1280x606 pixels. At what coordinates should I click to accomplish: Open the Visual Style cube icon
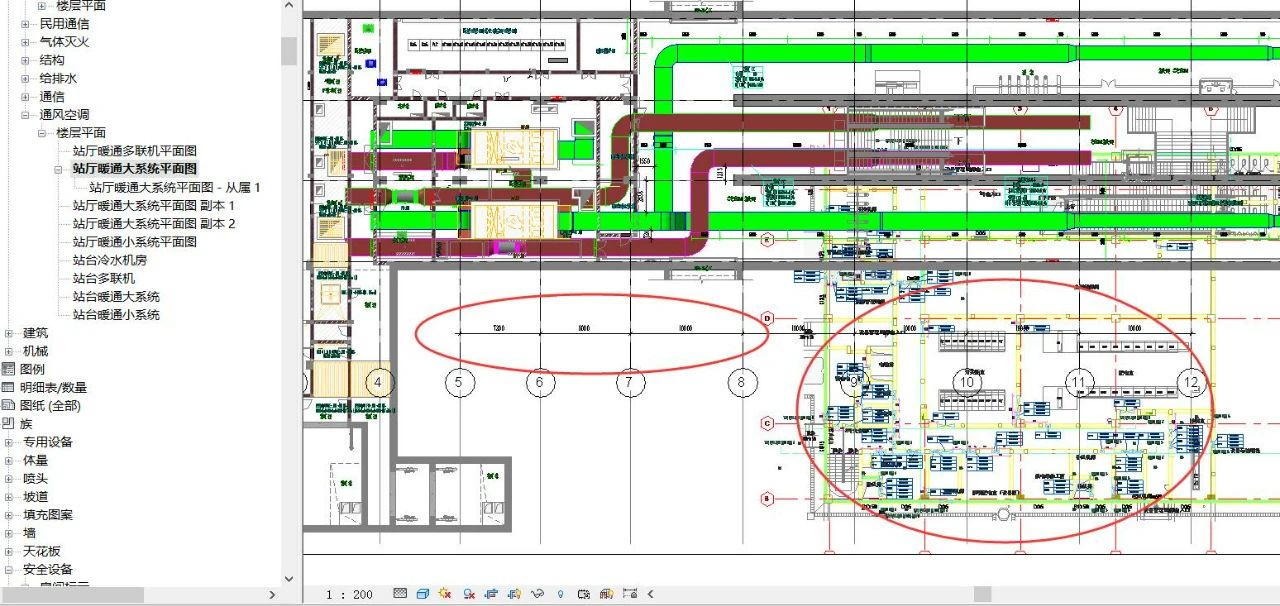423,594
